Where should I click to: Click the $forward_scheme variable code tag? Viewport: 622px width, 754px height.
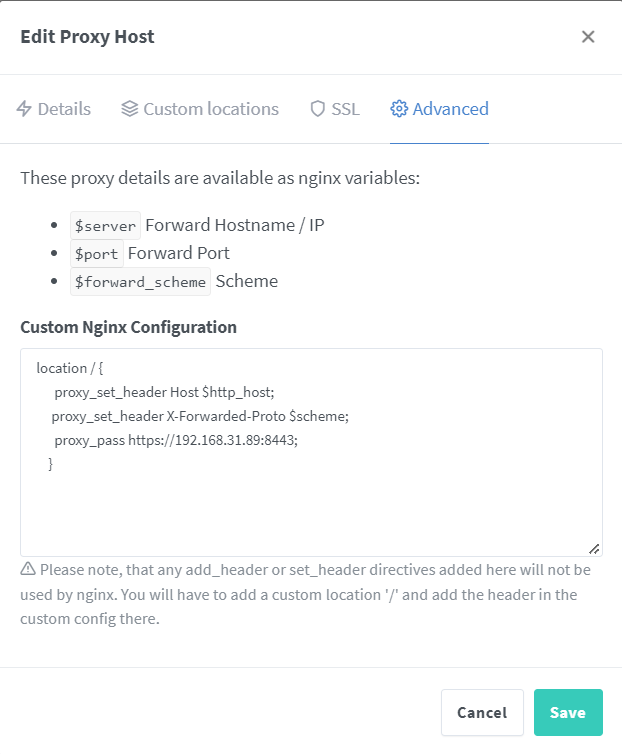140,282
